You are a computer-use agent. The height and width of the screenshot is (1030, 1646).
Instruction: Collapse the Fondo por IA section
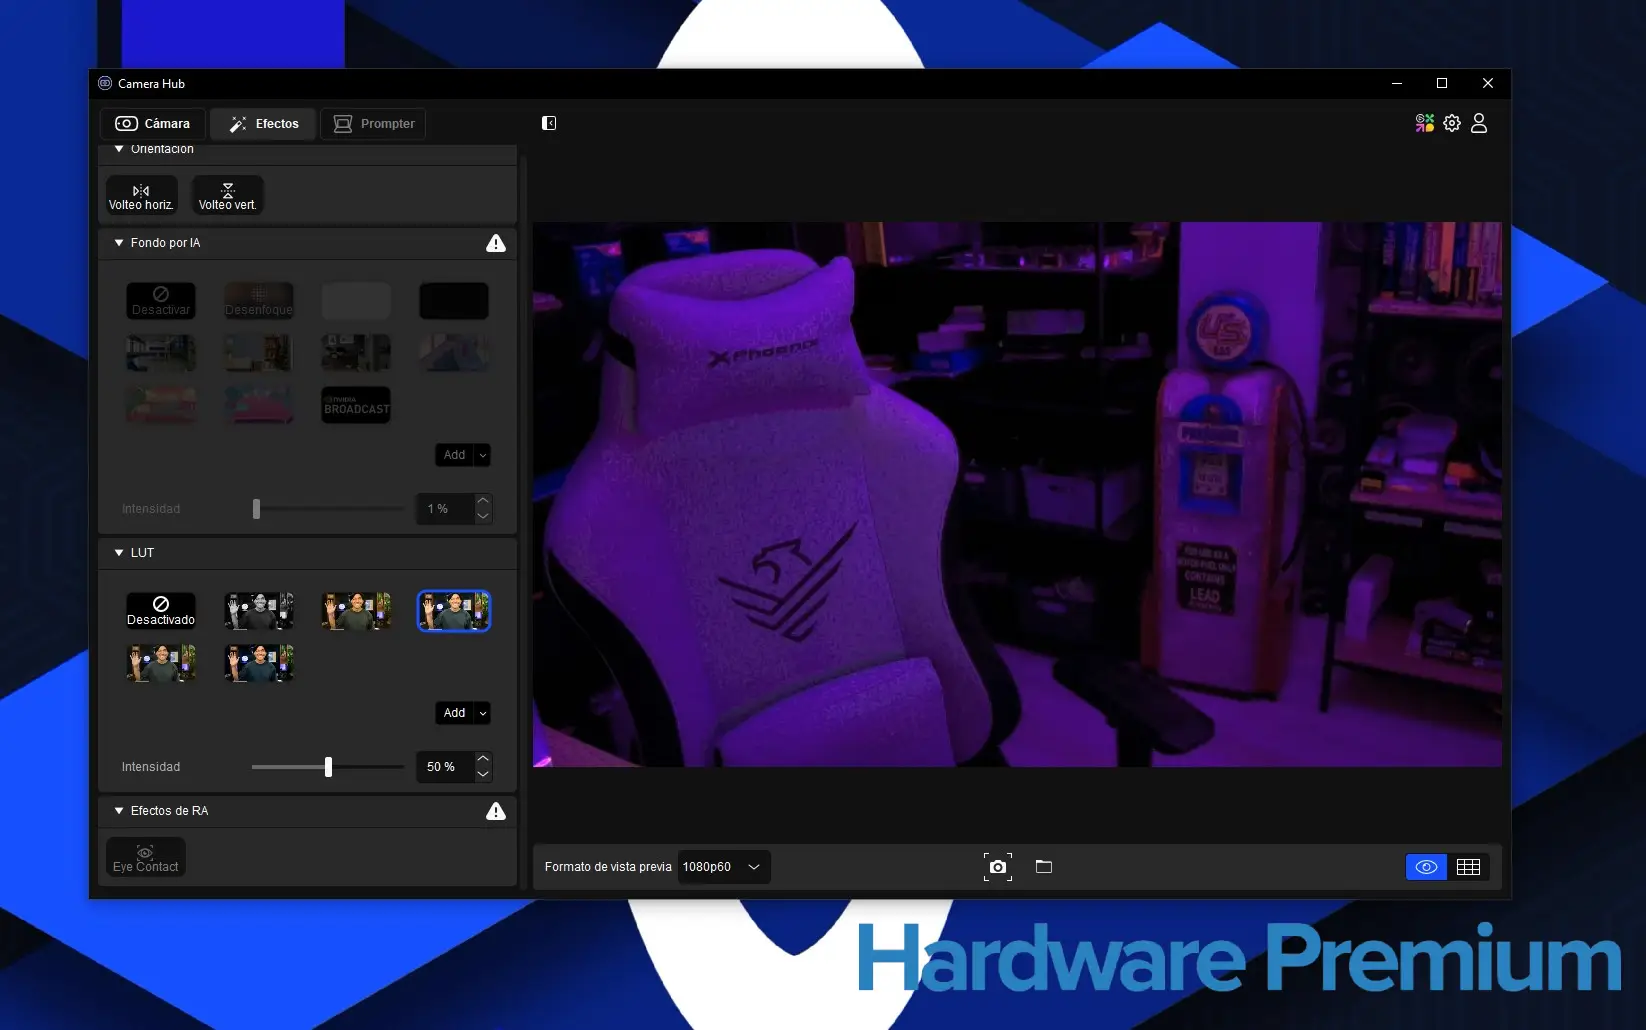click(119, 243)
